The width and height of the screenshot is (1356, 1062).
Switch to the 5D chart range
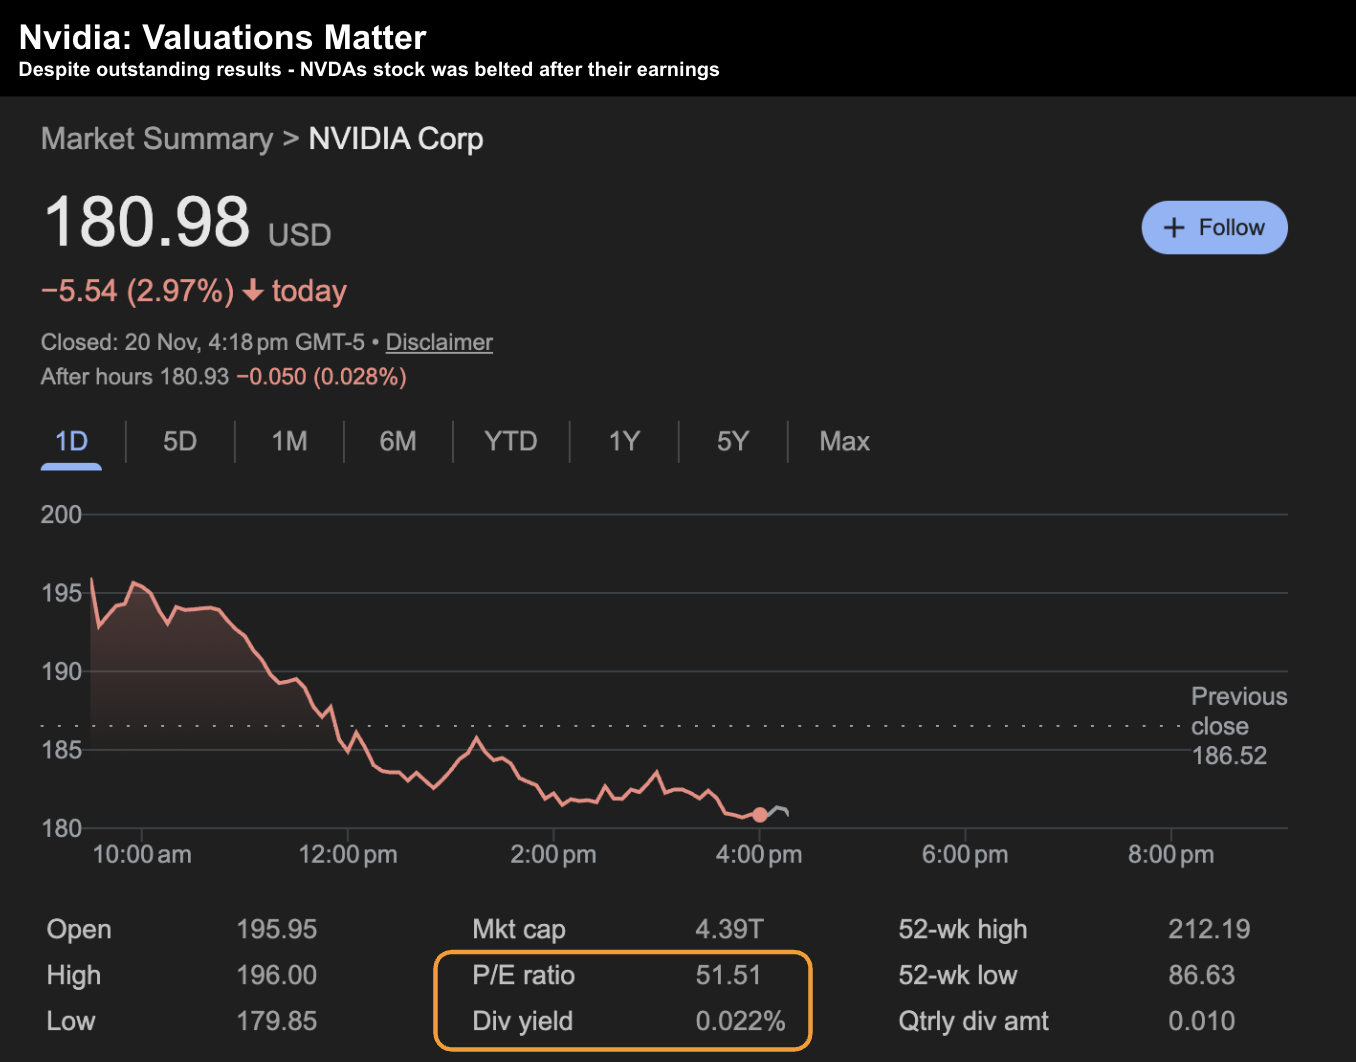point(180,441)
